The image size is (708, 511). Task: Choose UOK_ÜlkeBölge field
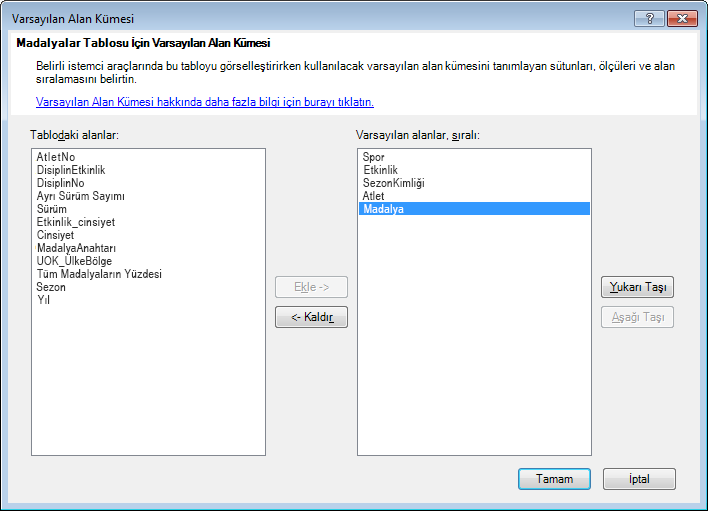[x=74, y=261]
